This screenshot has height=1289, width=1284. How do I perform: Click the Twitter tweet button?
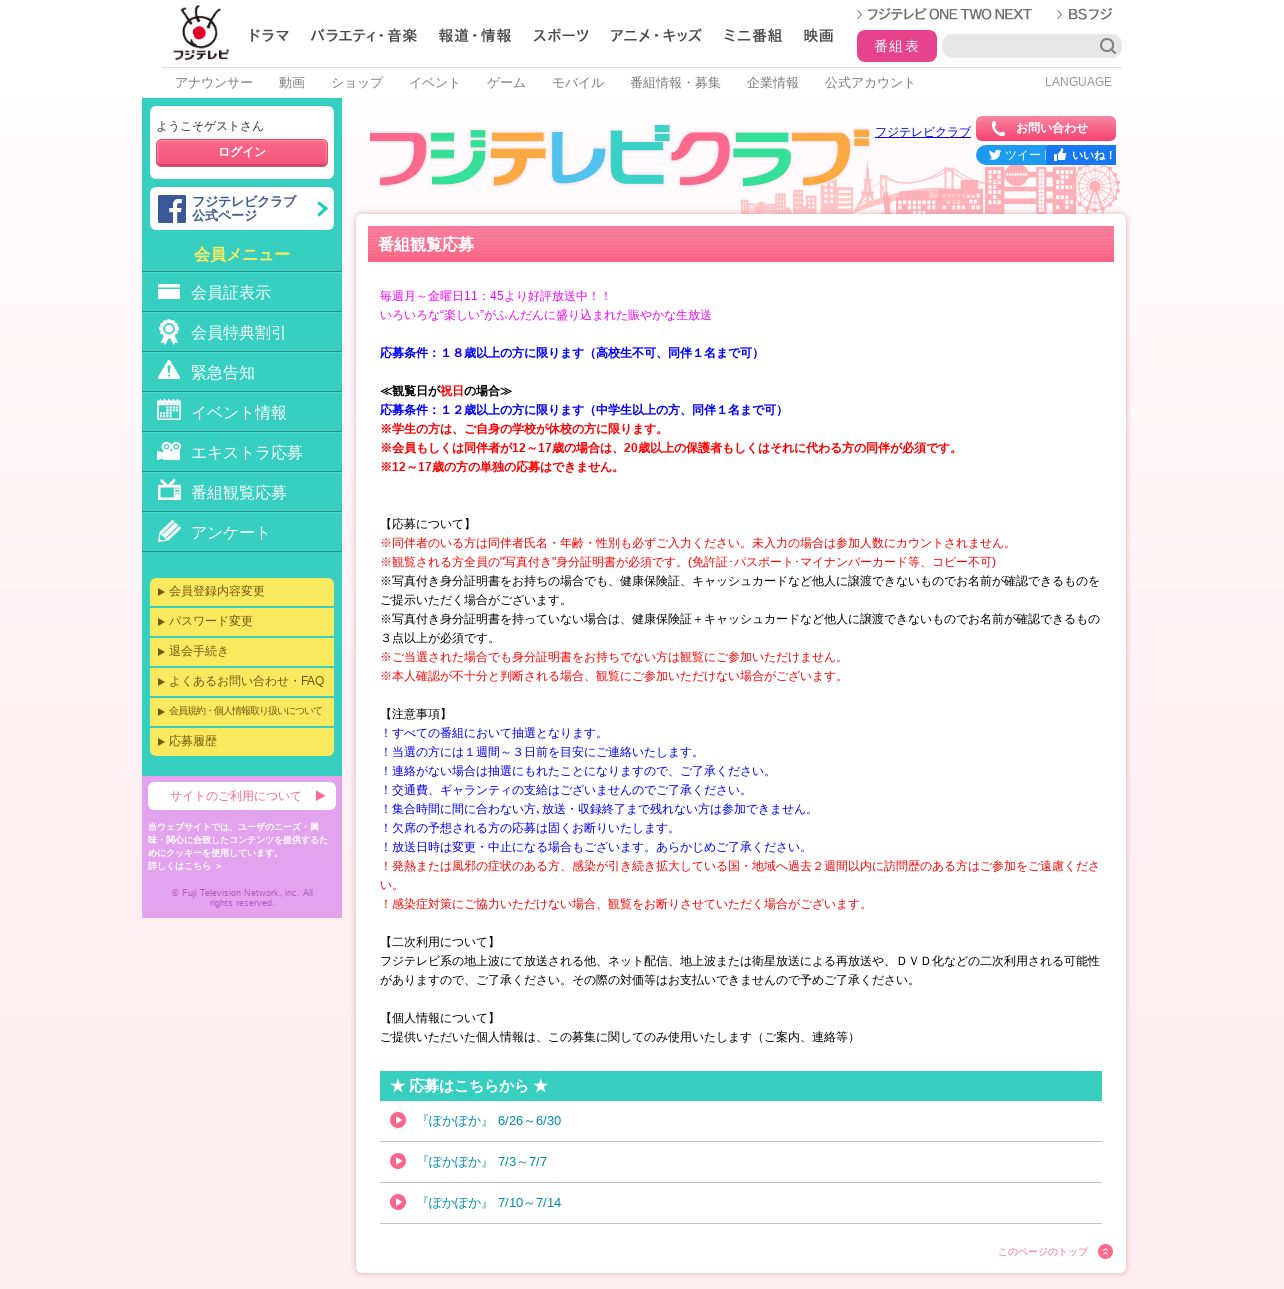tap(1011, 155)
